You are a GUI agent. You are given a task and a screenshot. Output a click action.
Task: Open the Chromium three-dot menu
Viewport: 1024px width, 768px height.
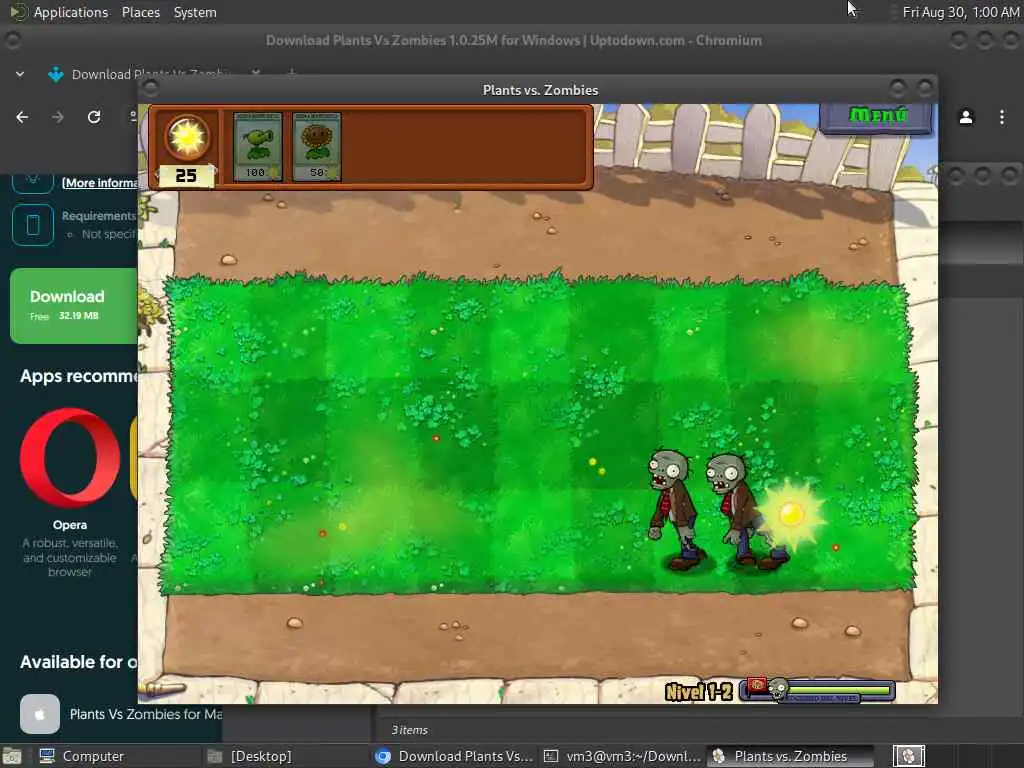(x=1002, y=117)
